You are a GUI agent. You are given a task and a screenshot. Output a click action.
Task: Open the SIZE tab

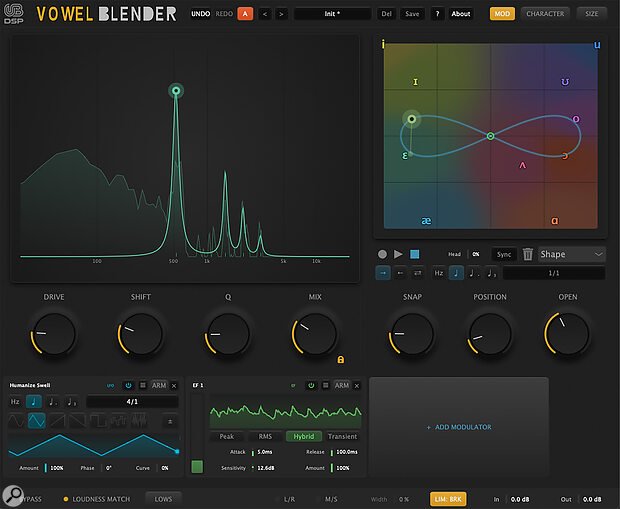click(592, 14)
